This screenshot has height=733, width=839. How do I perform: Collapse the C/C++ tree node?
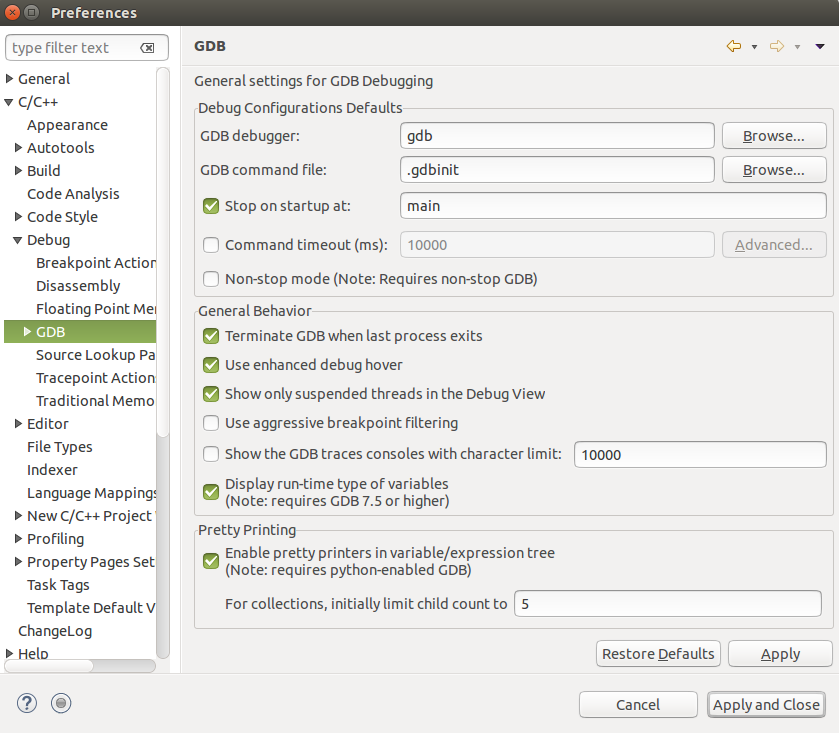[9, 102]
